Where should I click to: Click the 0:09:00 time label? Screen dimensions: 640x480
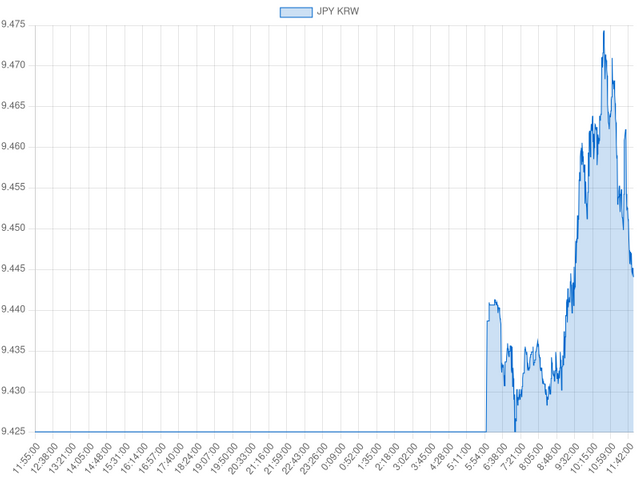point(333,458)
